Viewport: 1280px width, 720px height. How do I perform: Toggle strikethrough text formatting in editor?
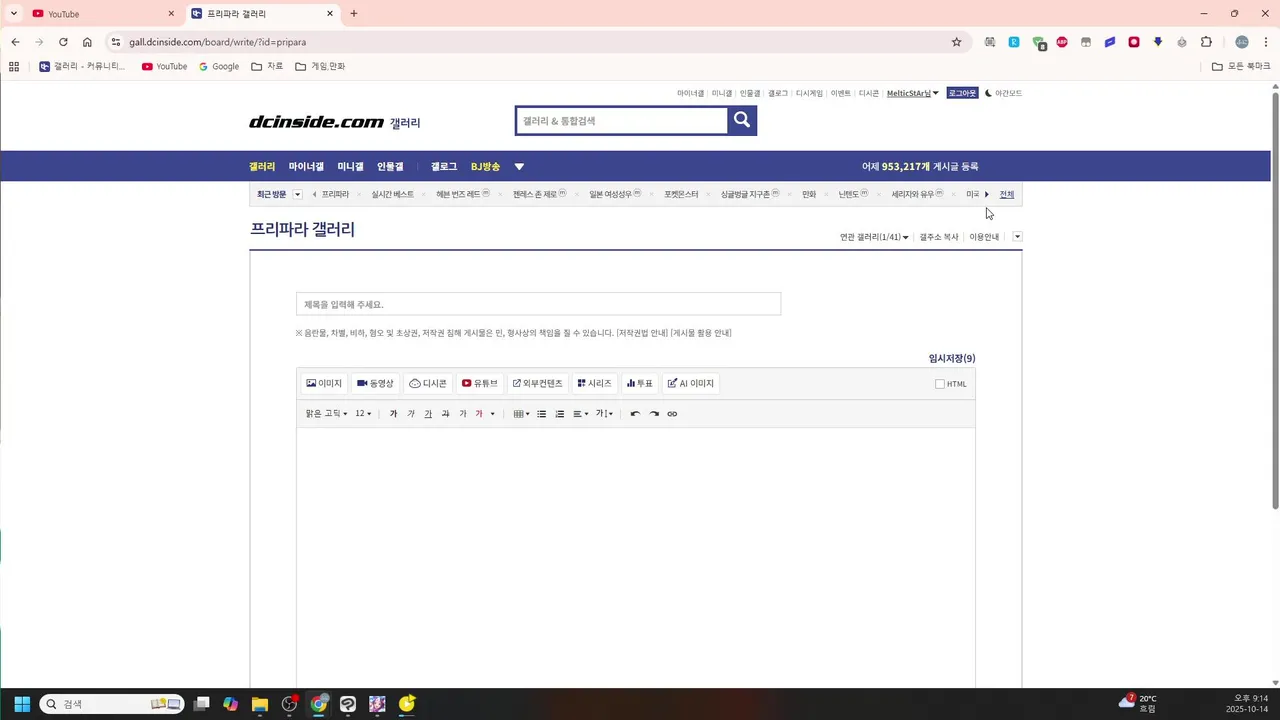click(x=445, y=414)
